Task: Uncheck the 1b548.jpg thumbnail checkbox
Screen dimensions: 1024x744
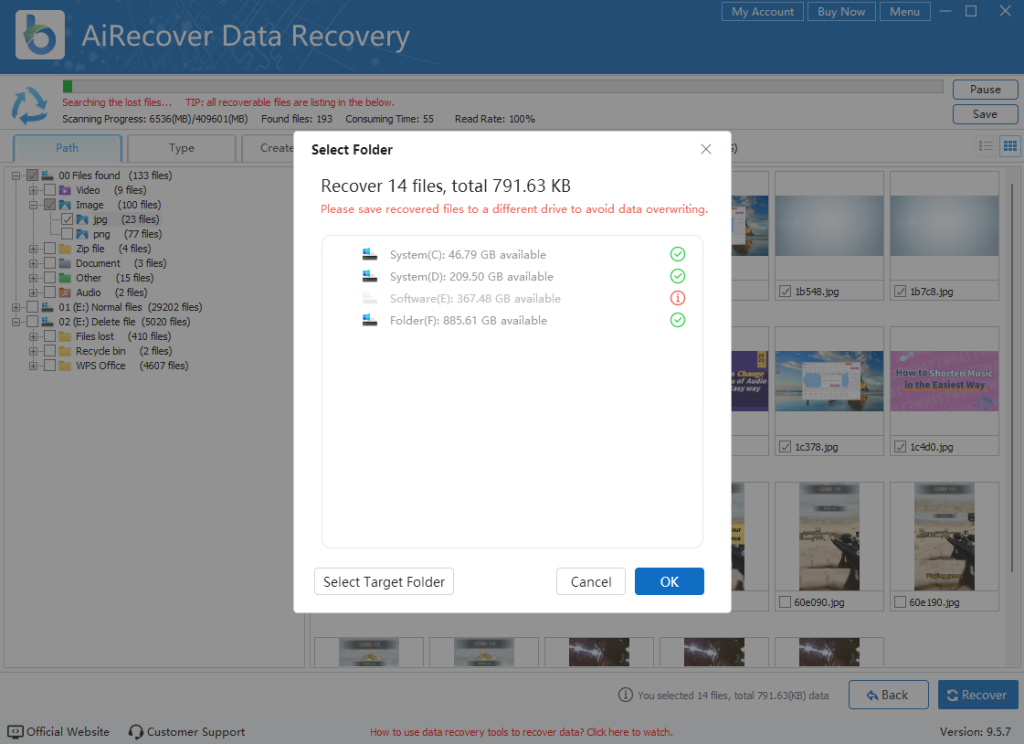Action: point(785,291)
